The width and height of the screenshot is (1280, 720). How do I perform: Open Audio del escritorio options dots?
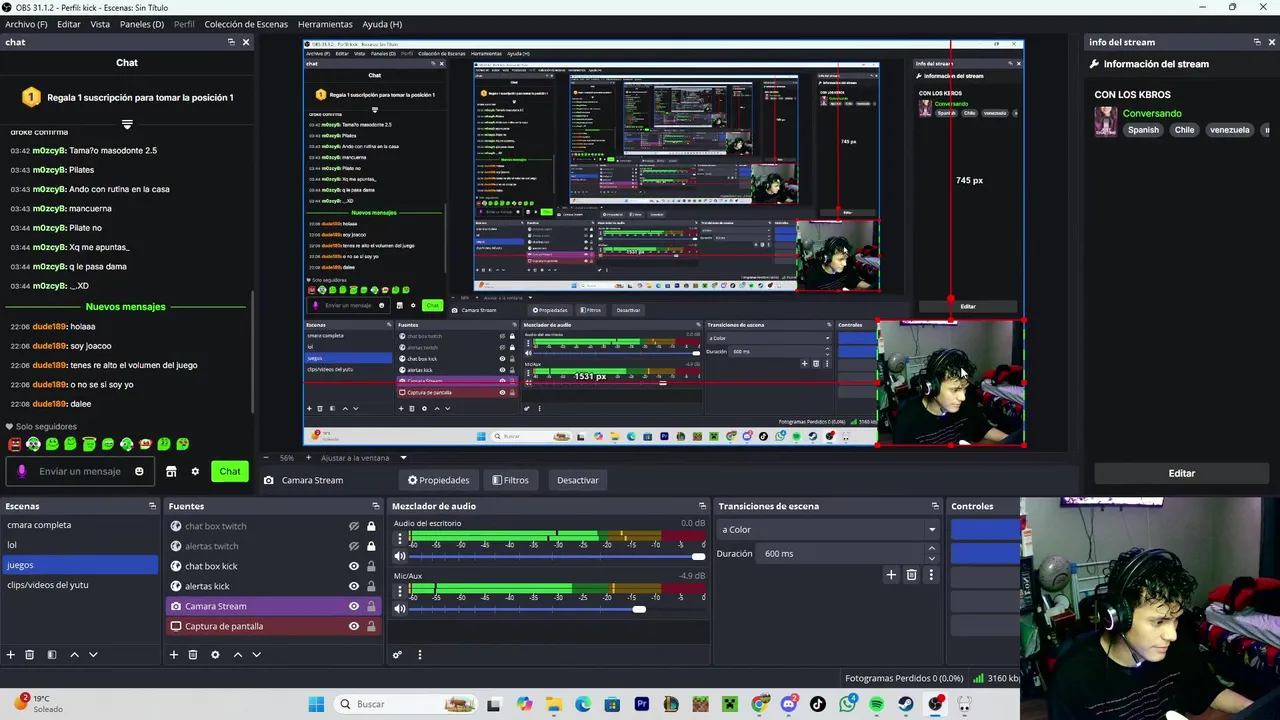click(400, 538)
